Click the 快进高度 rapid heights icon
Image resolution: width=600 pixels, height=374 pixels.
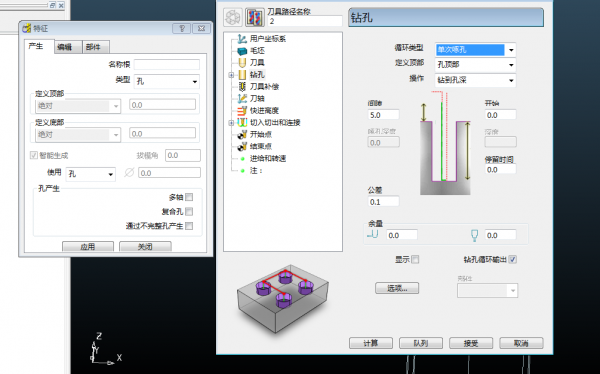pos(242,111)
